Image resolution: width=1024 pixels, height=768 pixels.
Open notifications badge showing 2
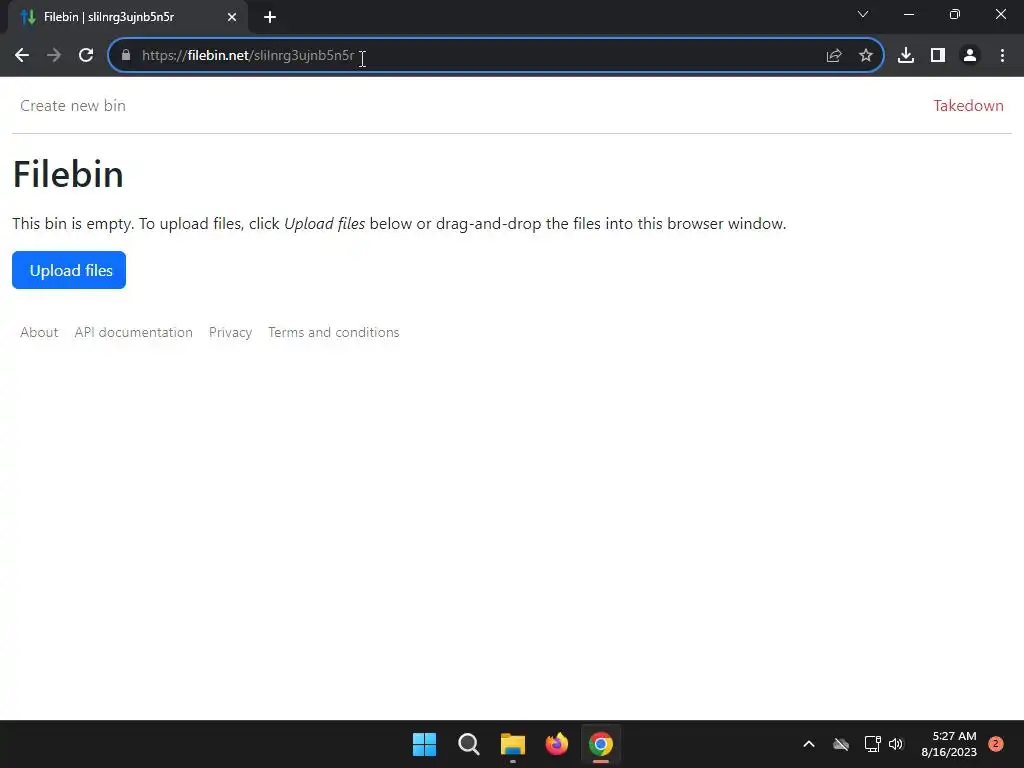click(x=995, y=744)
